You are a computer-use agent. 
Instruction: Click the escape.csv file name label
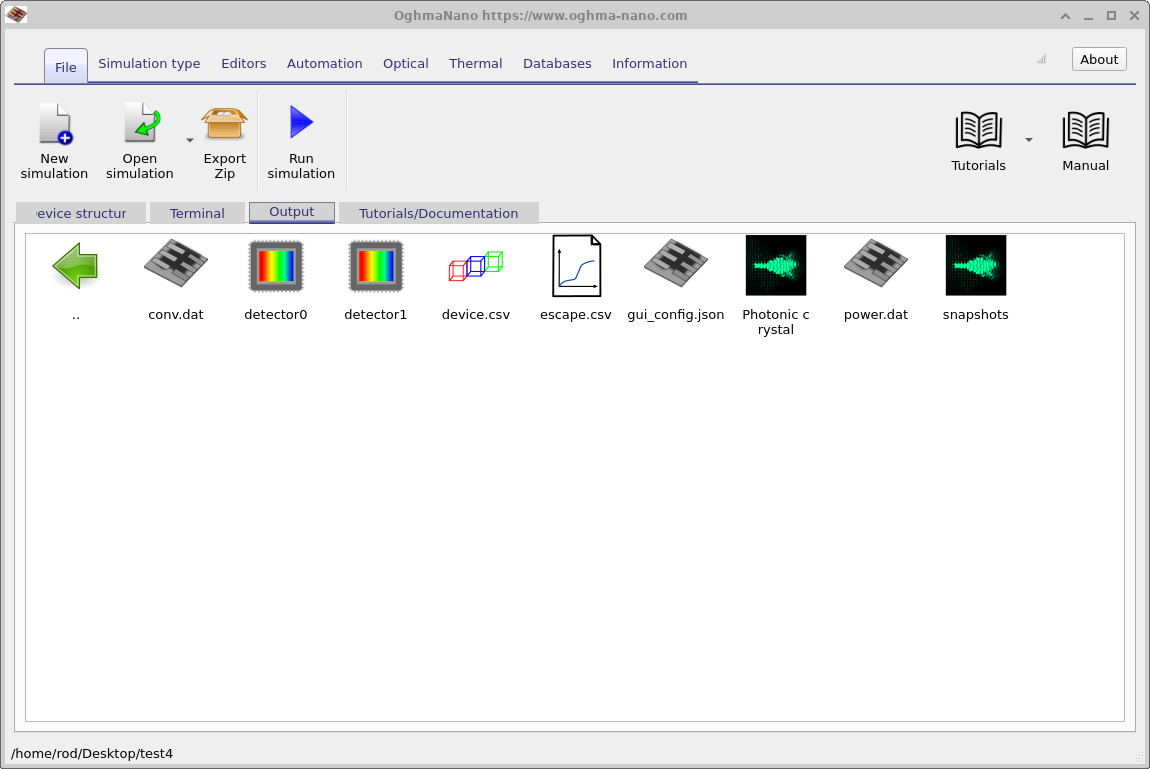(x=576, y=314)
